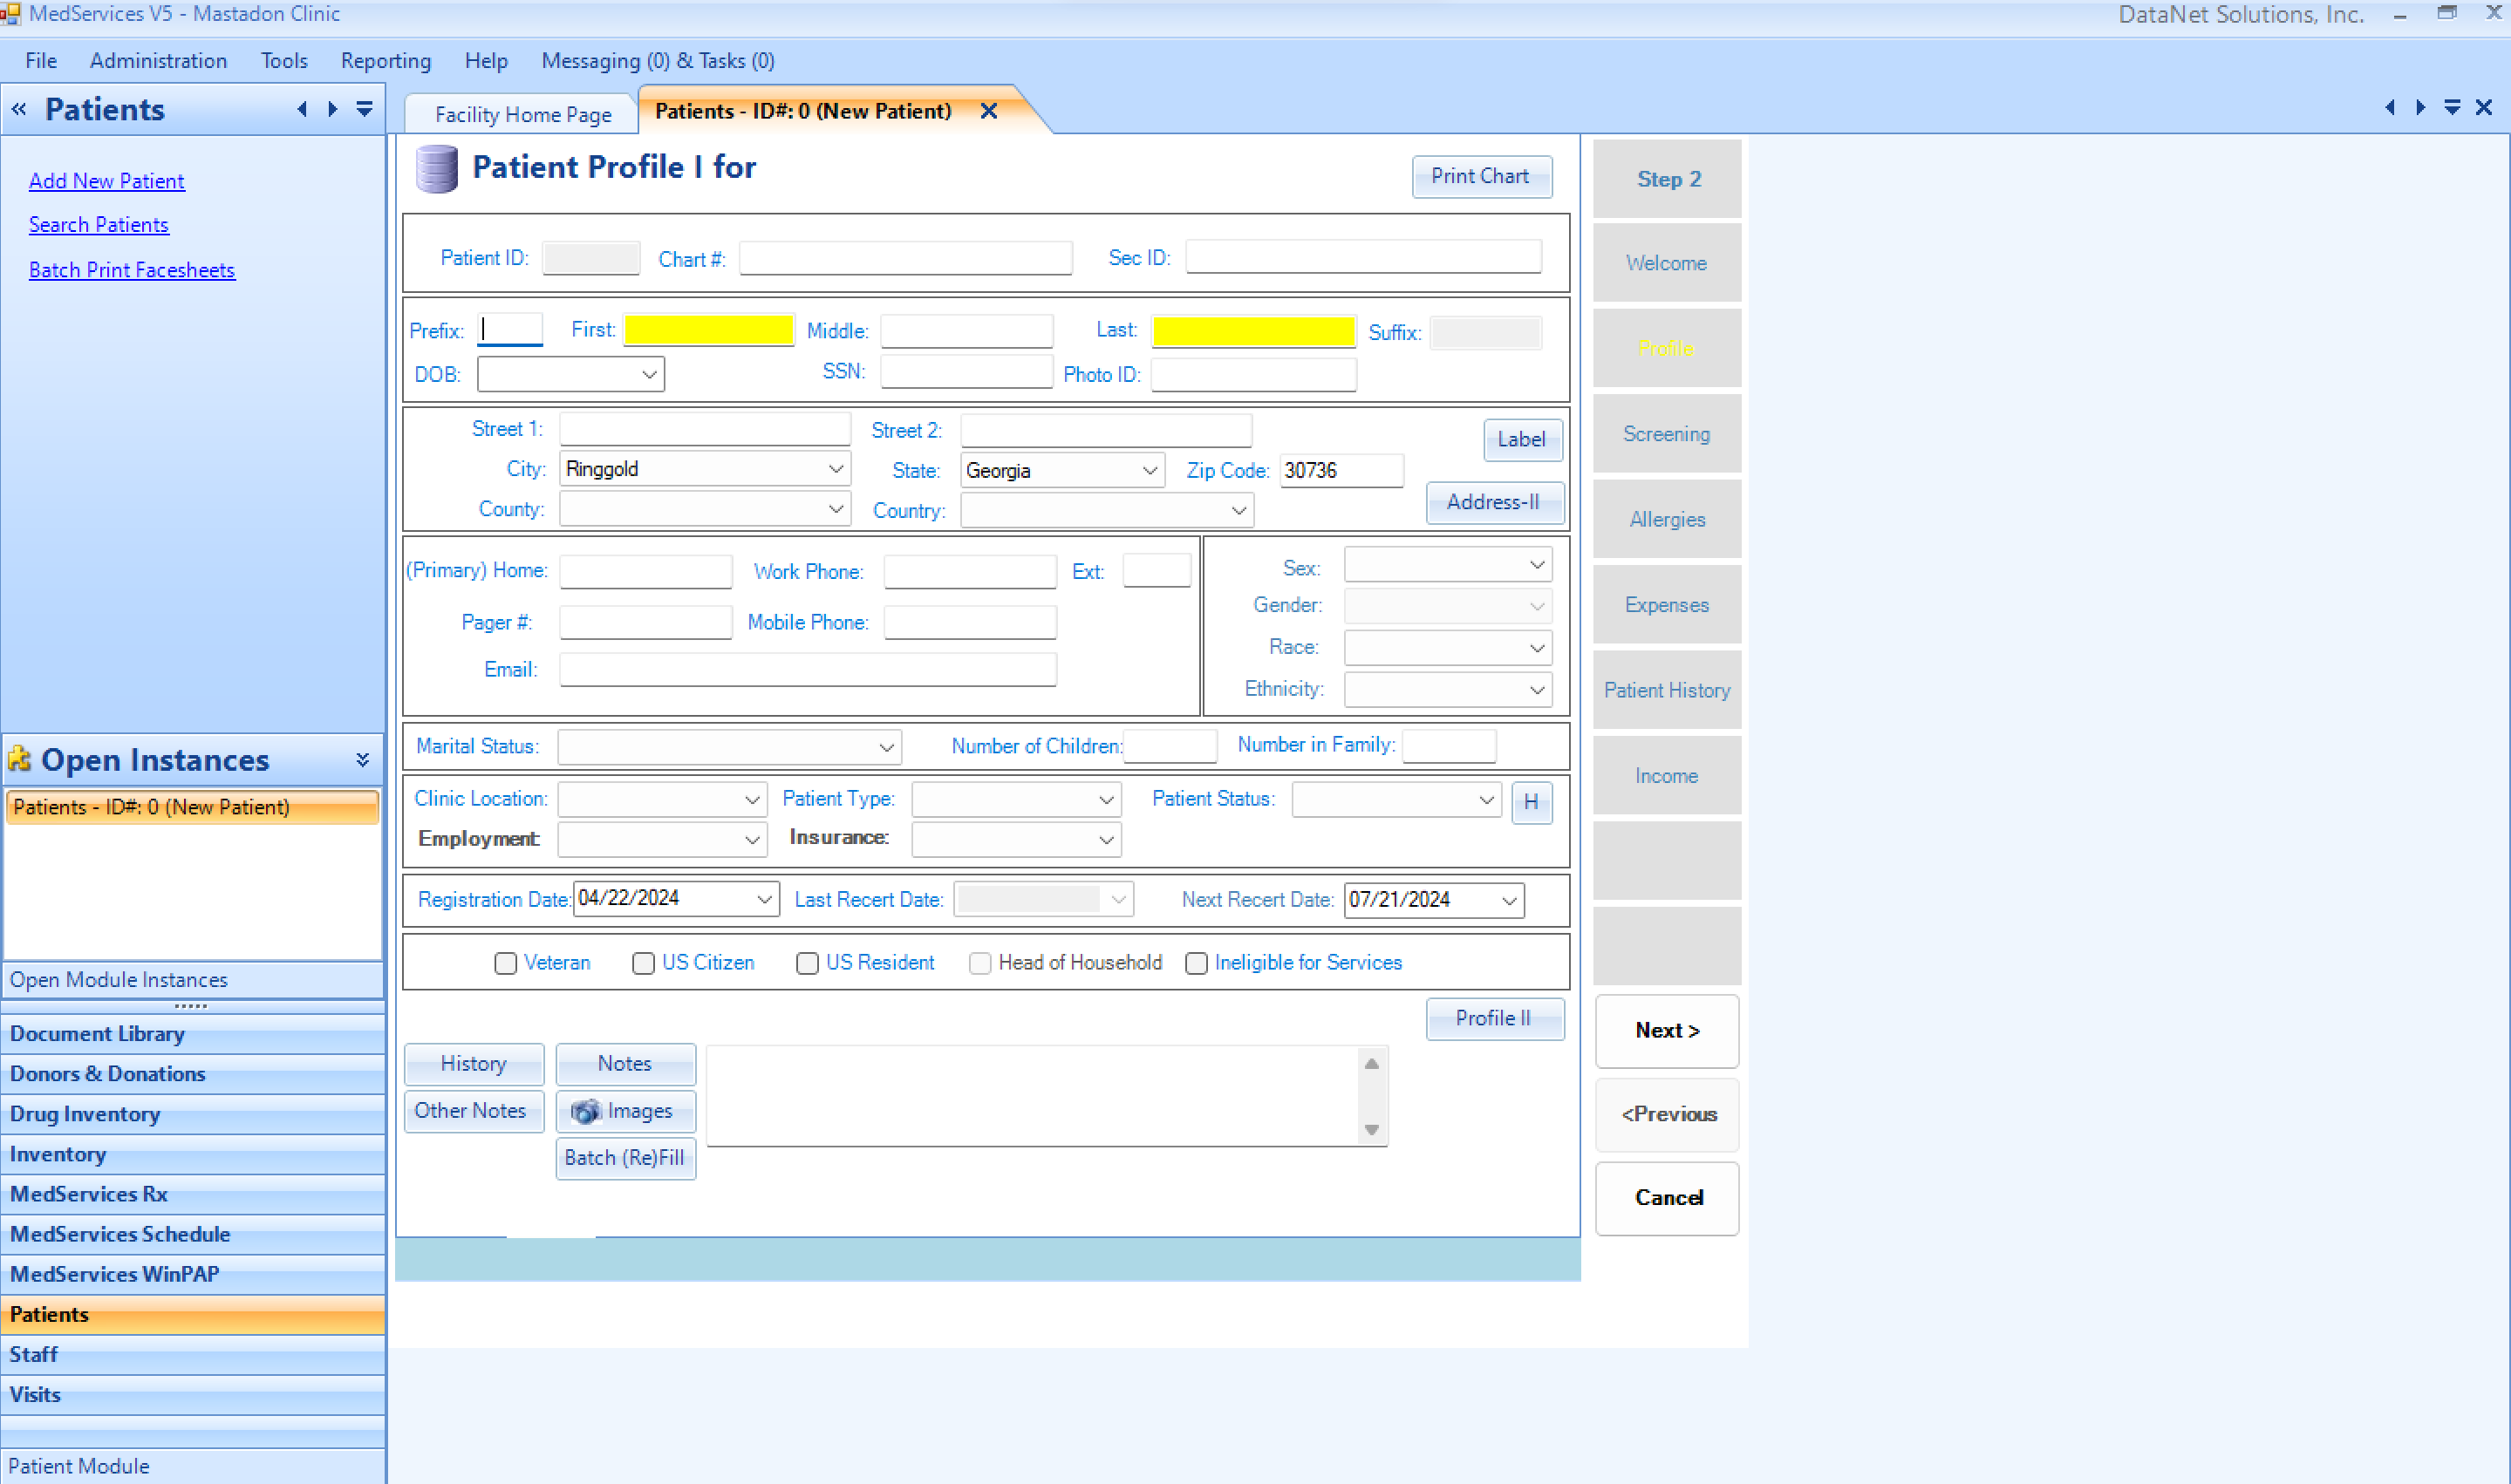Viewport: 2511px width, 1484px height.
Task: Go to the Screening step in sidebar
Action: (1667, 434)
